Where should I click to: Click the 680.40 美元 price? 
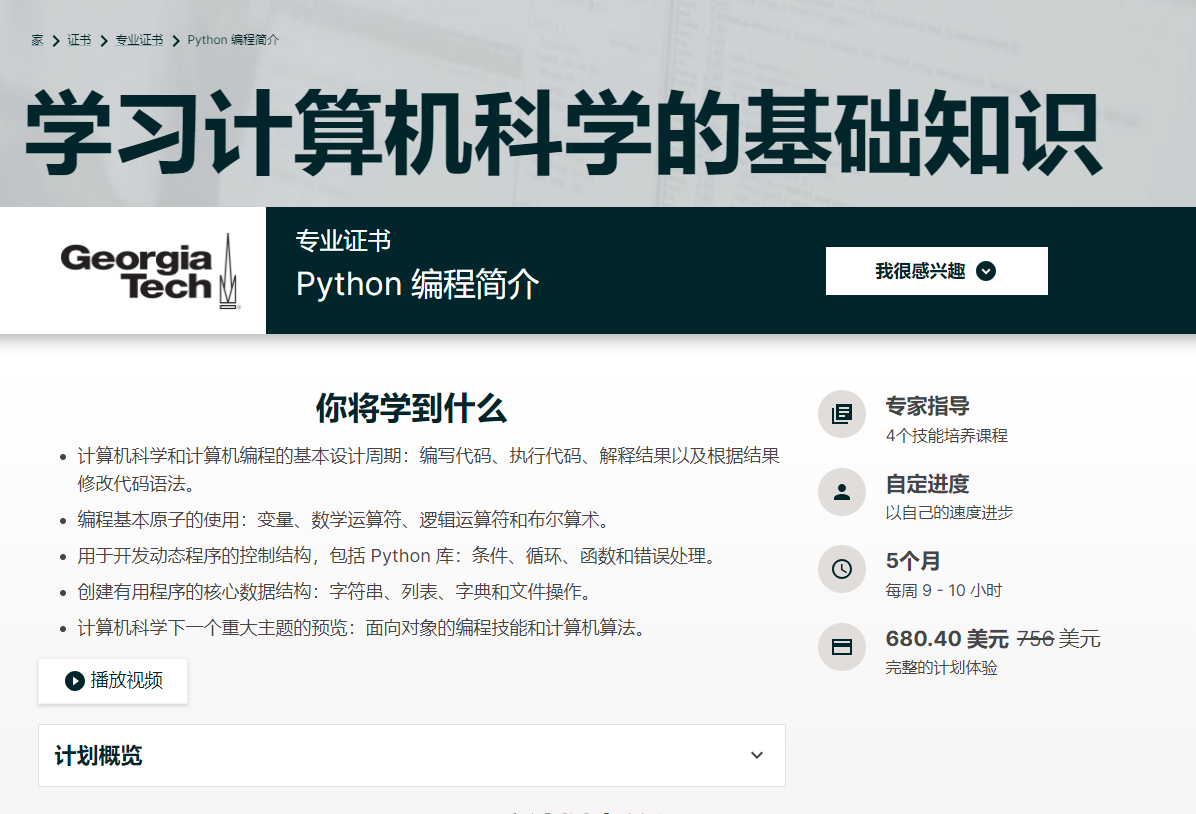[x=947, y=639]
